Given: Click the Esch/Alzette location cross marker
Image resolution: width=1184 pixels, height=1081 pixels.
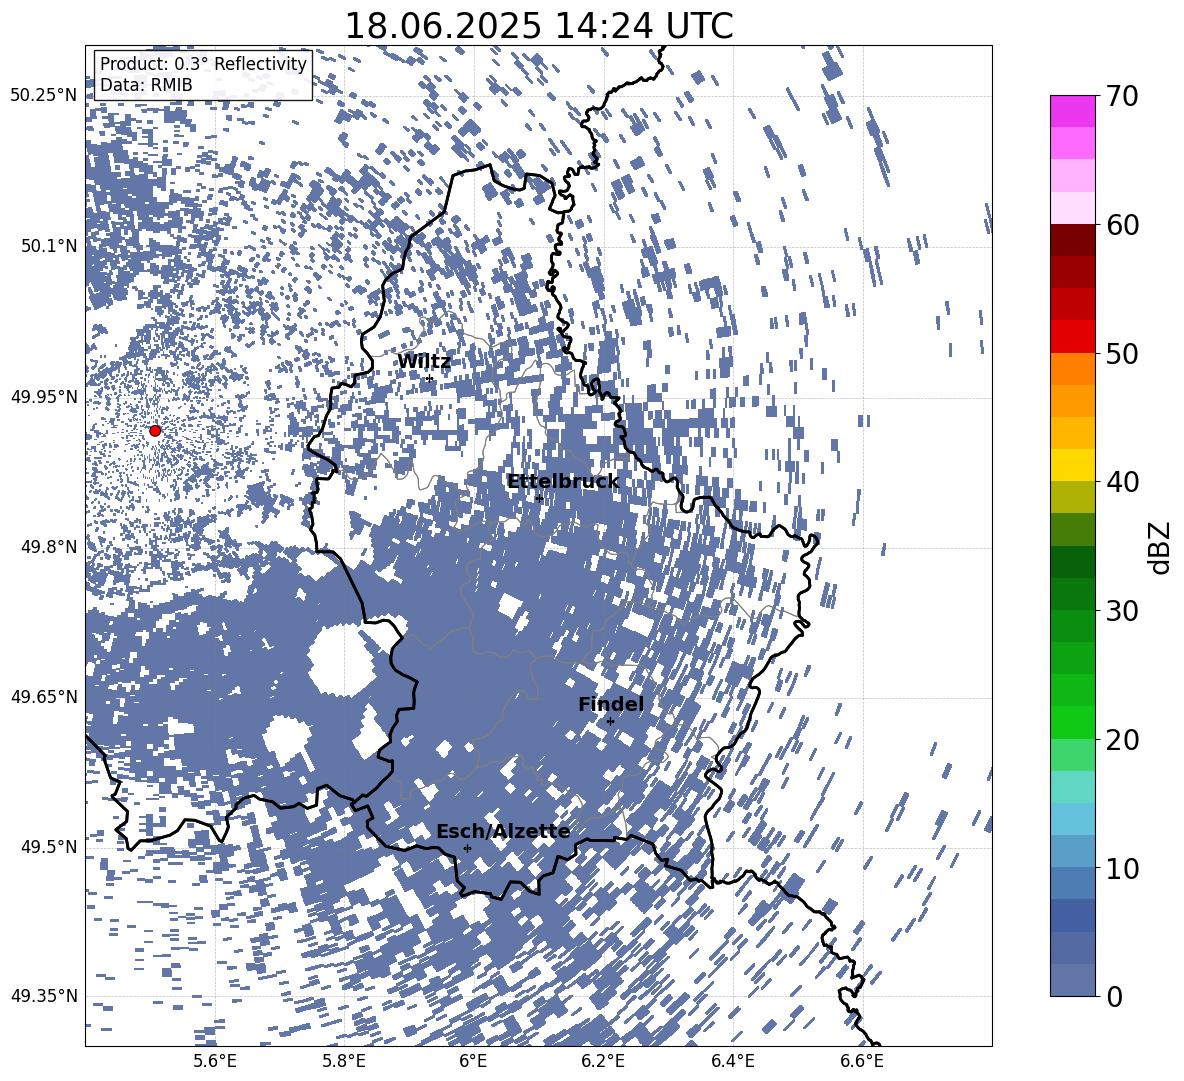Looking at the screenshot, I should tap(467, 848).
